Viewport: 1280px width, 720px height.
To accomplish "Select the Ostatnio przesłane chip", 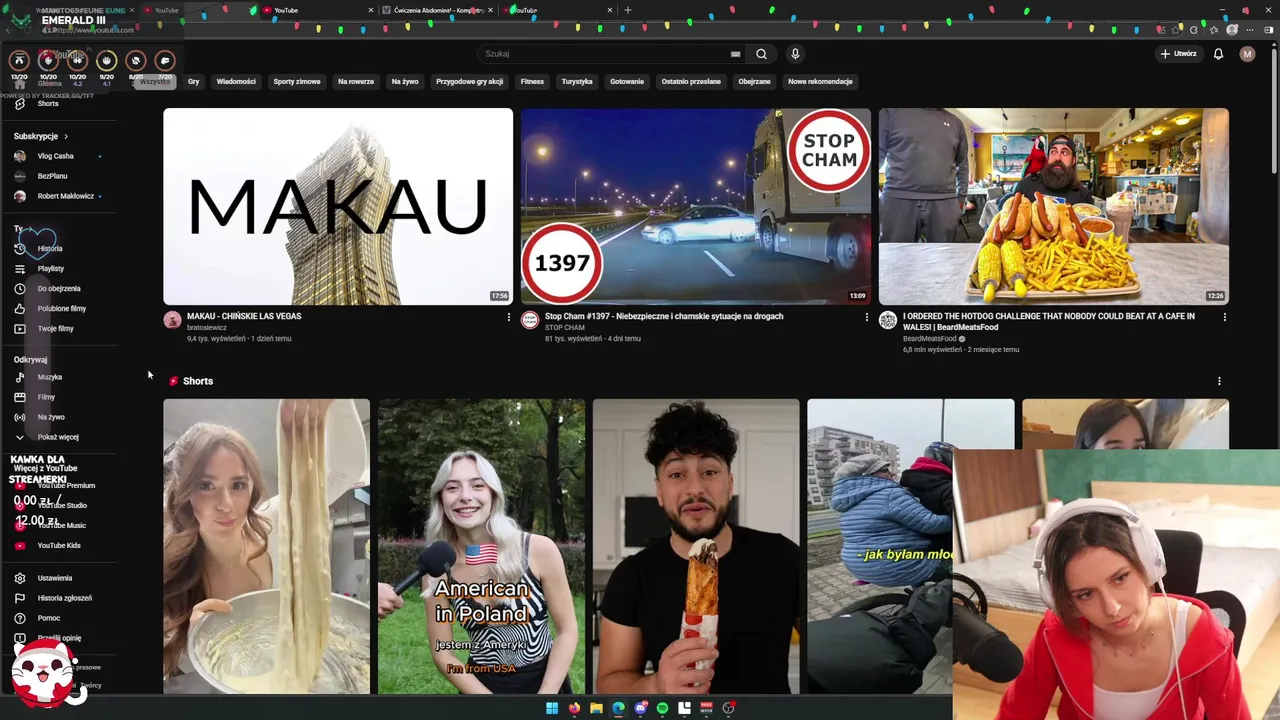I will tap(691, 82).
